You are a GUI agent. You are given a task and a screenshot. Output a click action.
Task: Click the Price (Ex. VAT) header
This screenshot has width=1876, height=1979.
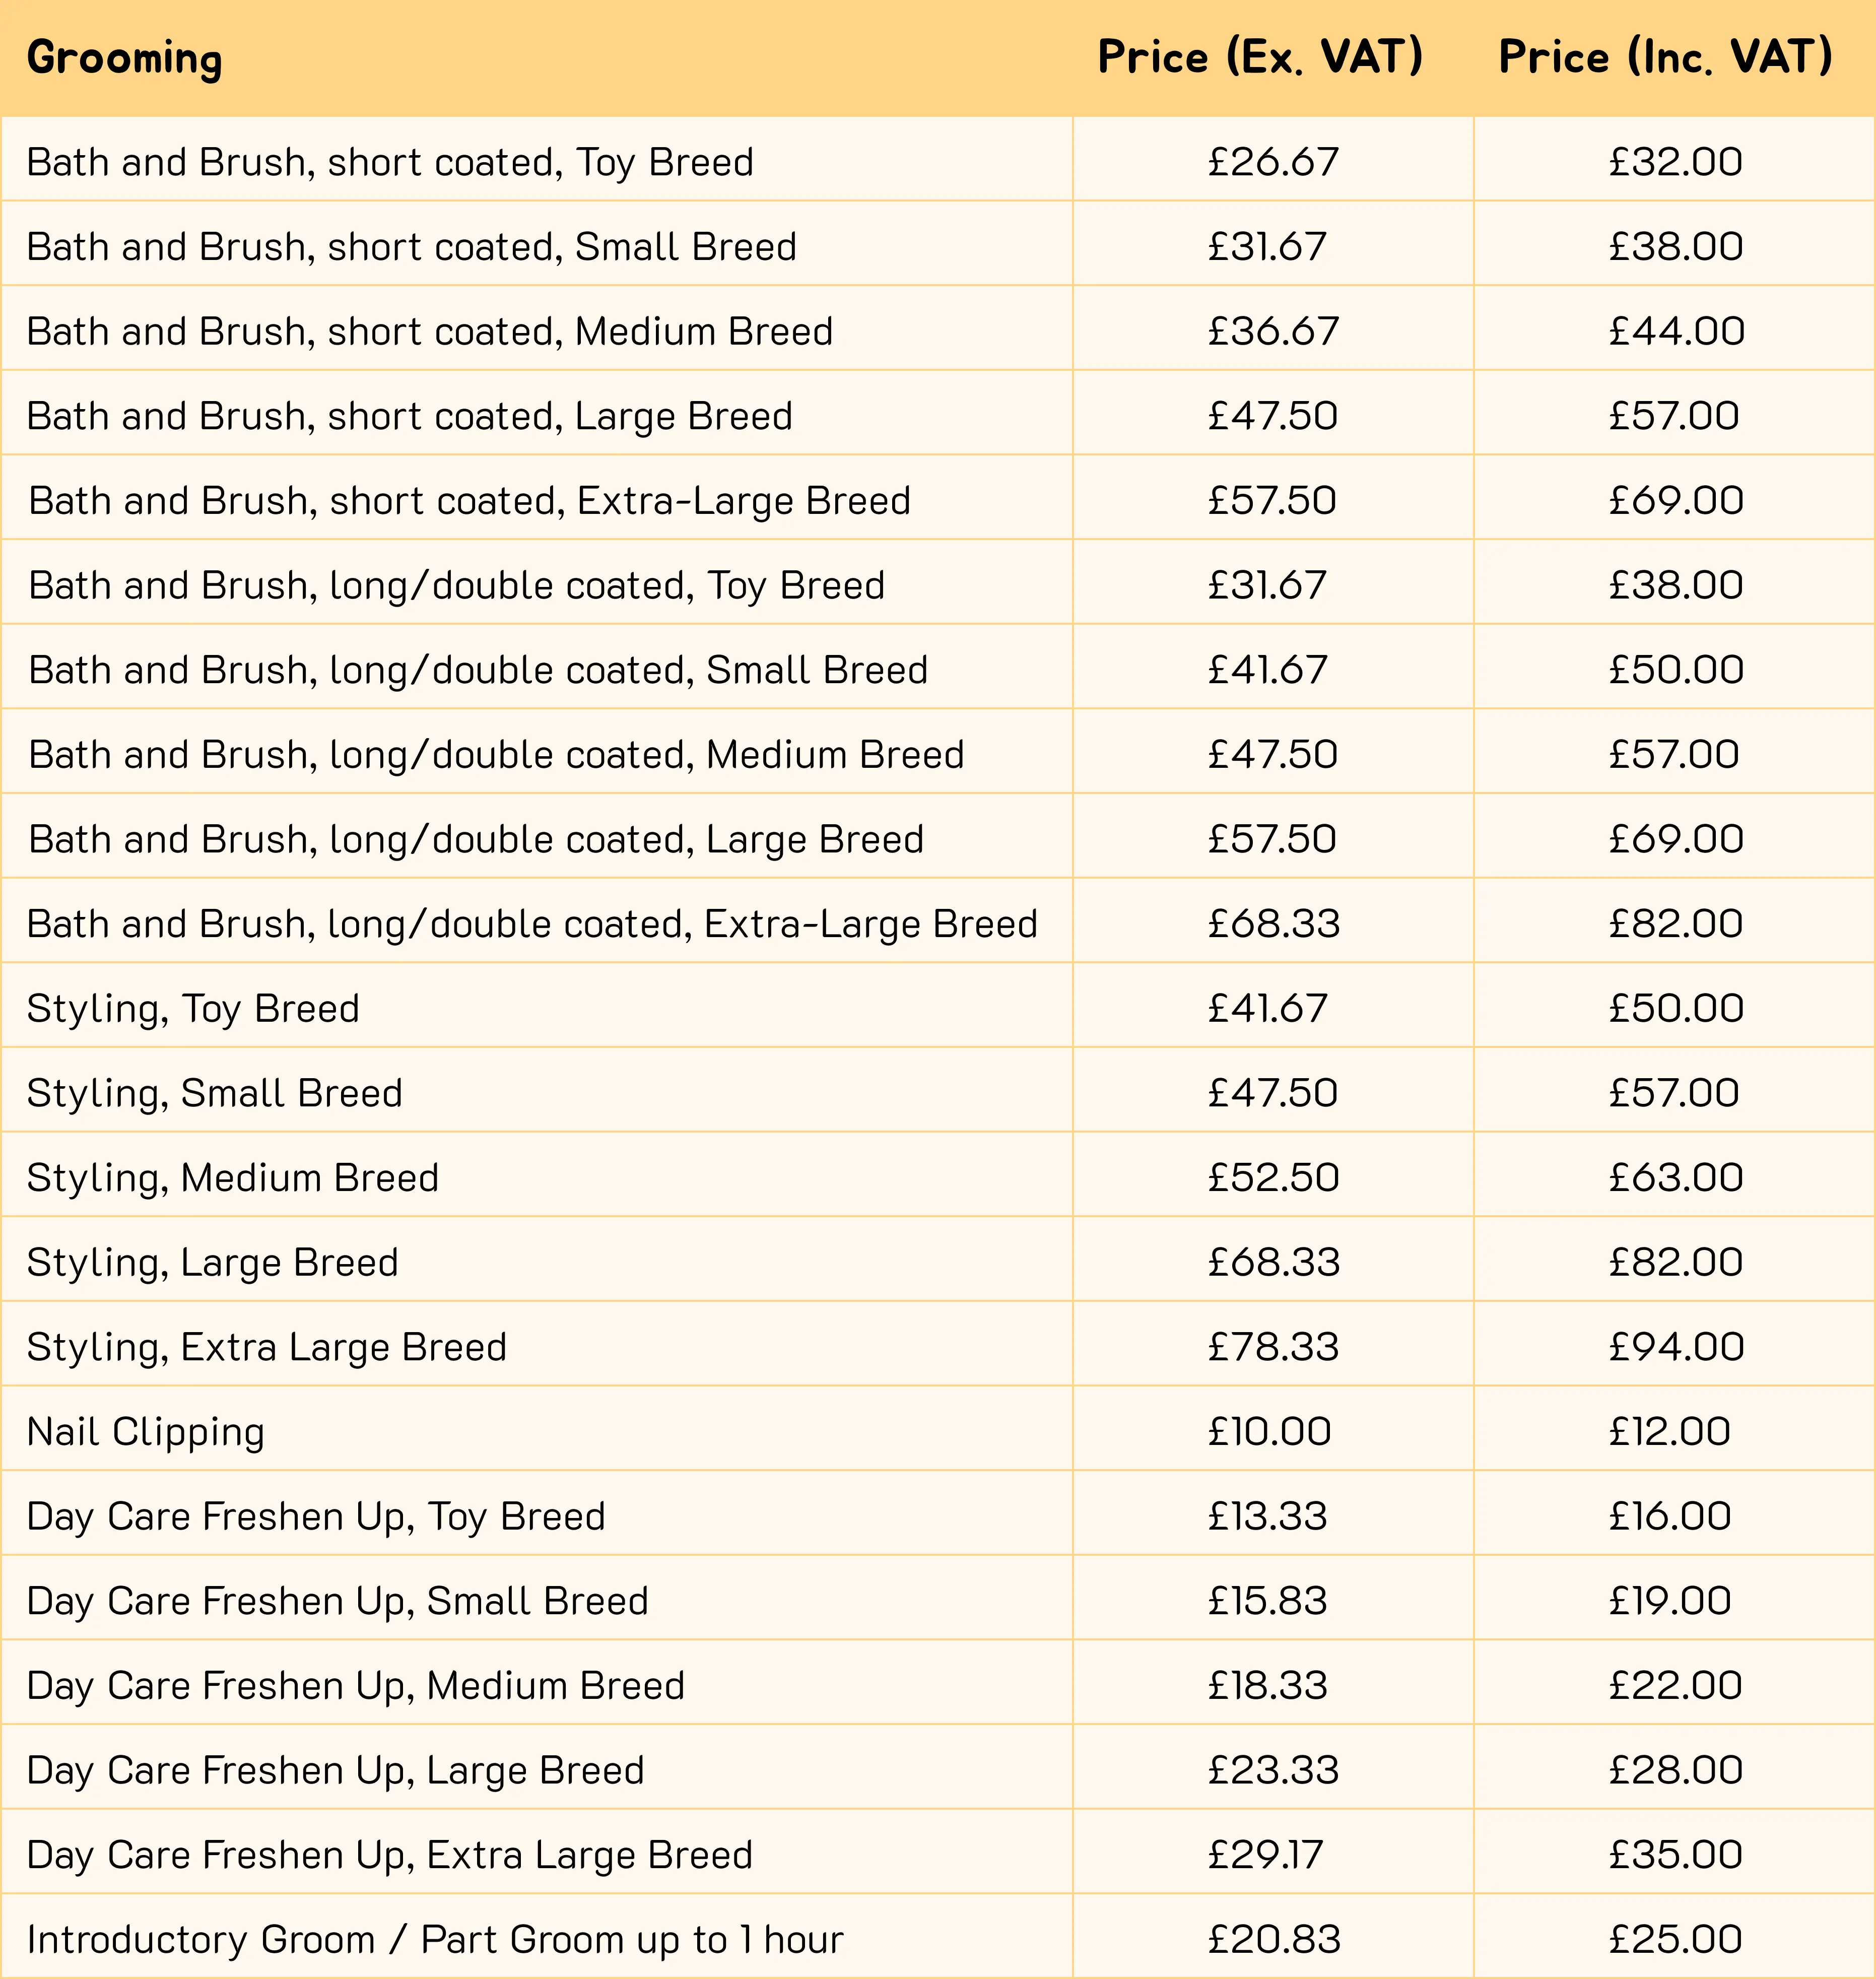click(x=1260, y=57)
